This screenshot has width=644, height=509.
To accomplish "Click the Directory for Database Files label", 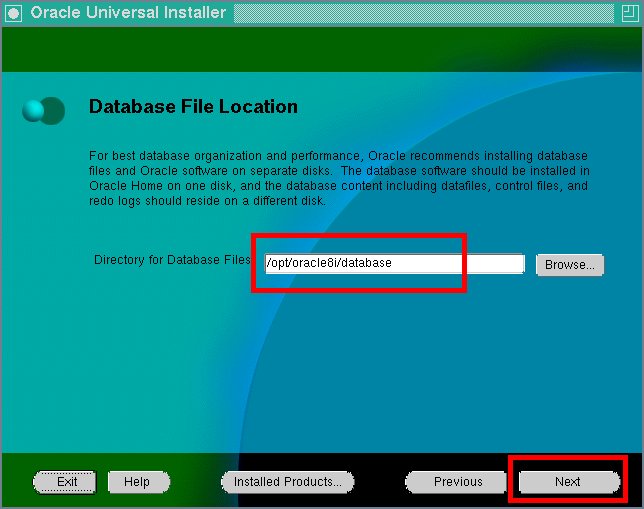I will point(172,260).
